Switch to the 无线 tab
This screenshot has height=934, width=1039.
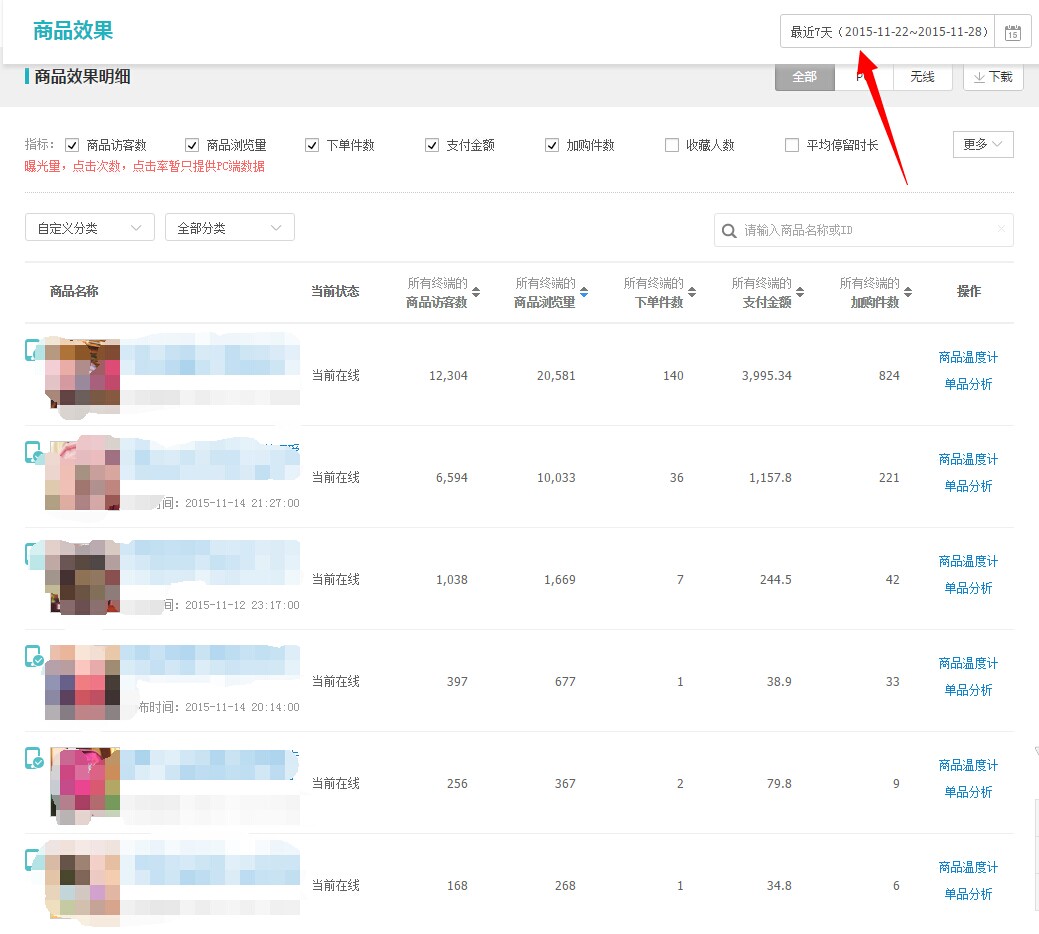[x=922, y=77]
